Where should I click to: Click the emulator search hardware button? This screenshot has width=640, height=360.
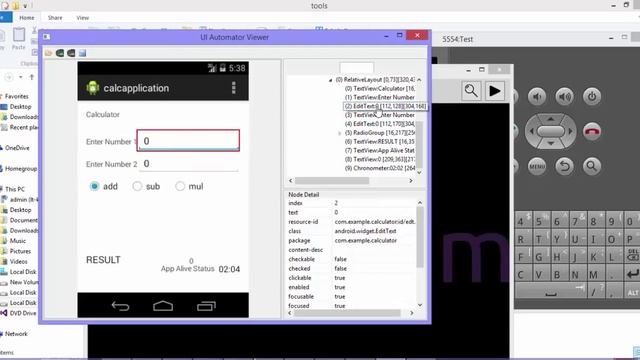point(592,166)
